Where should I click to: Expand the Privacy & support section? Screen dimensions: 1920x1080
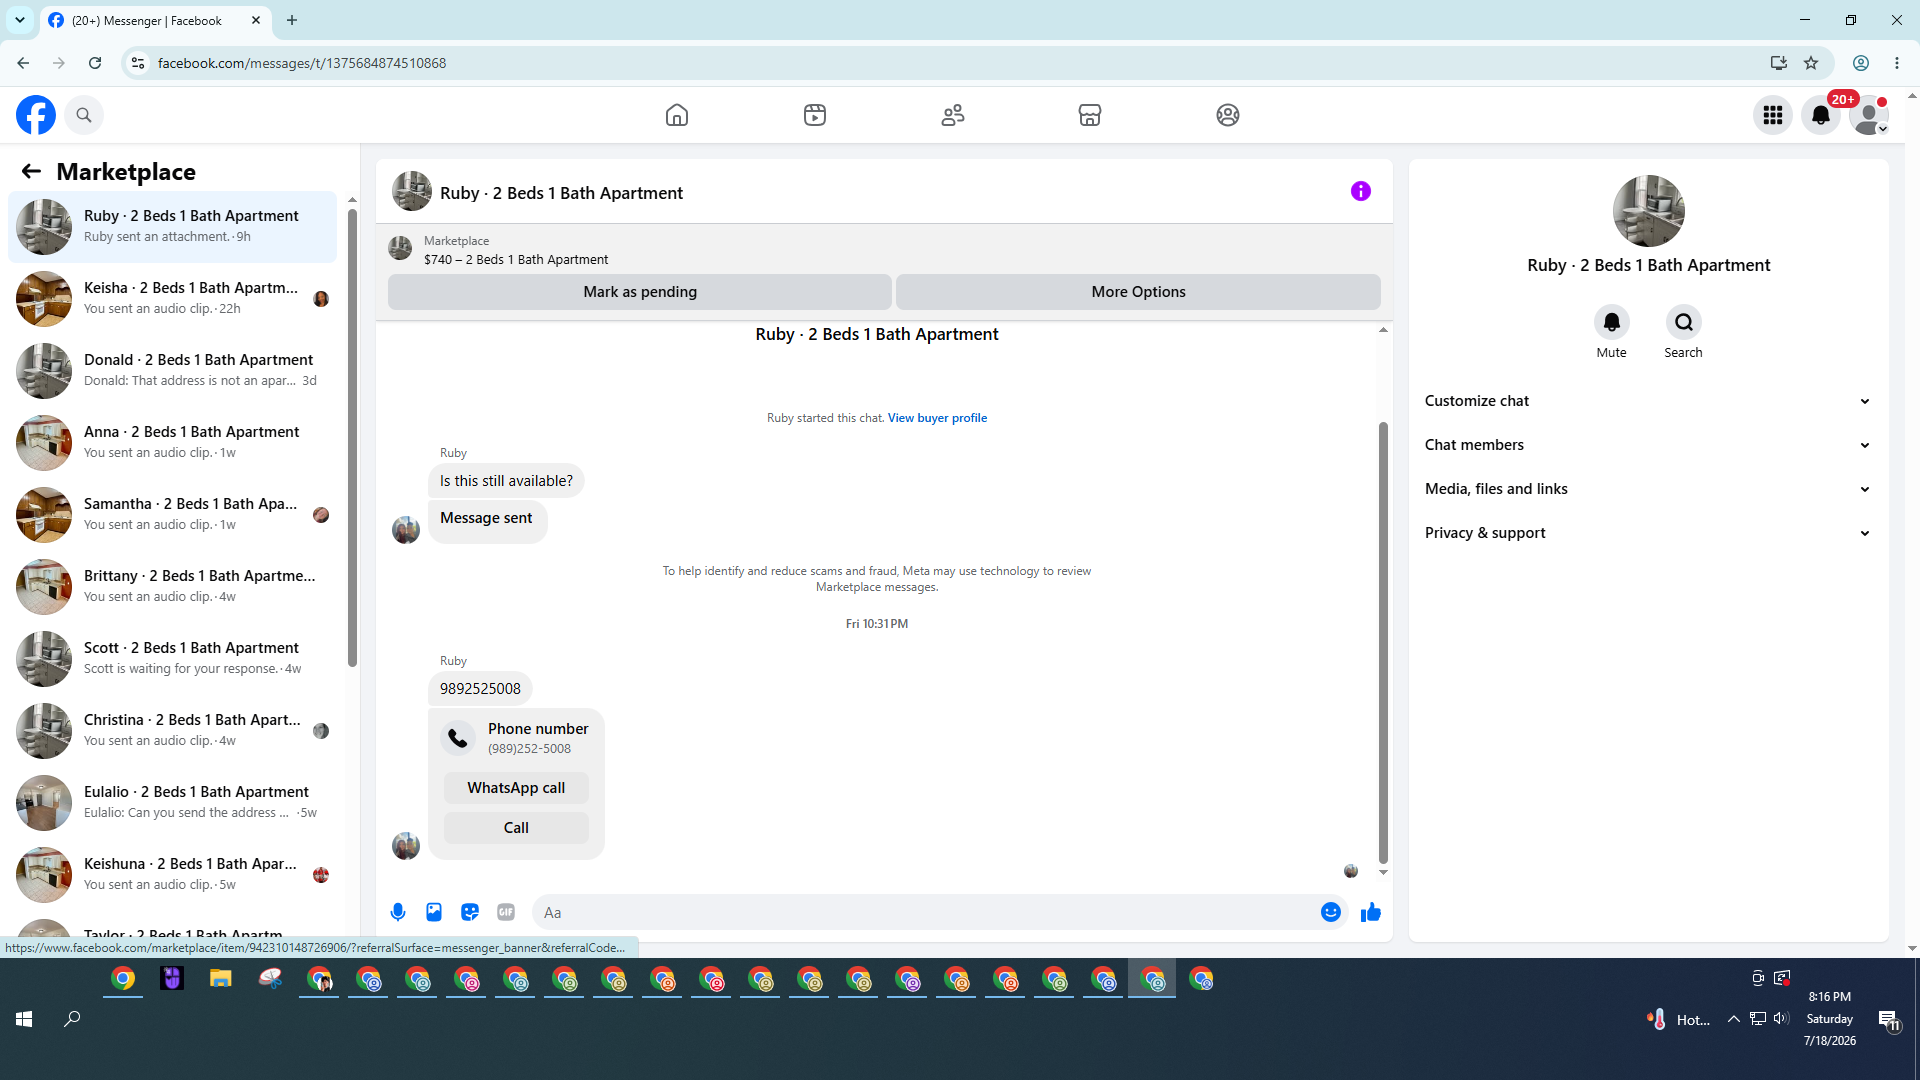pyautogui.click(x=1648, y=533)
